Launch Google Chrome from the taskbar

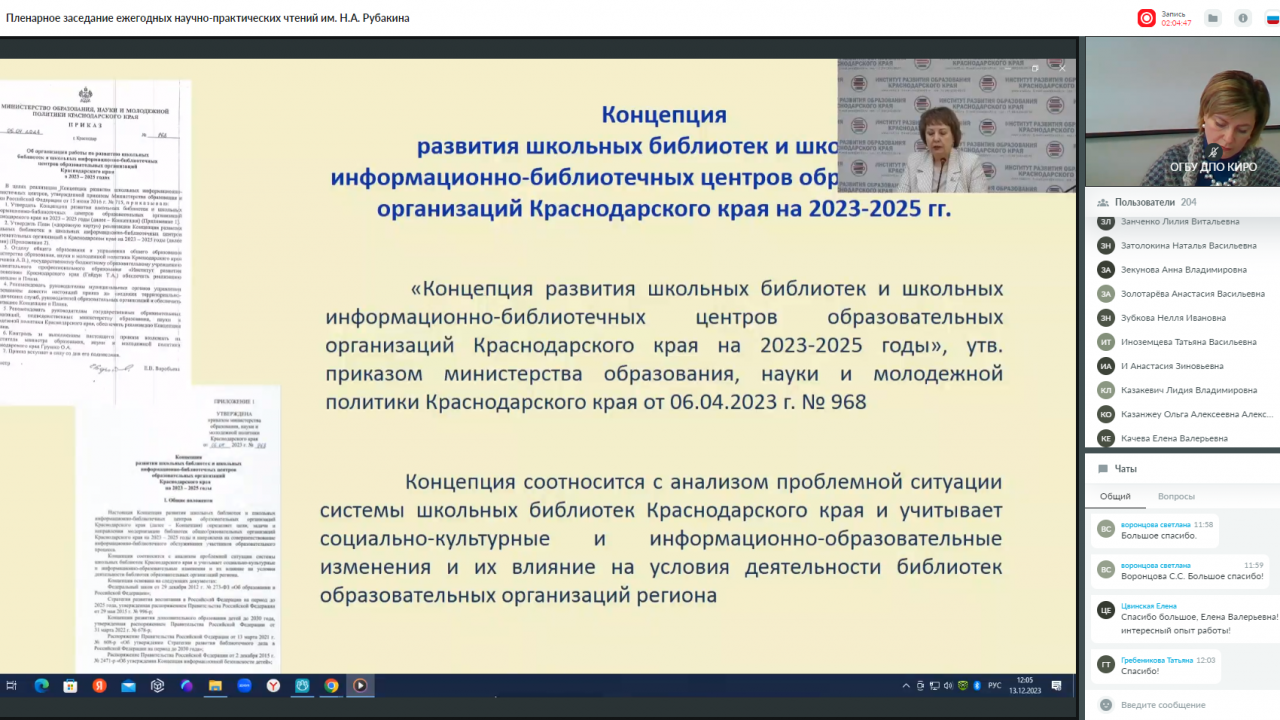point(331,686)
